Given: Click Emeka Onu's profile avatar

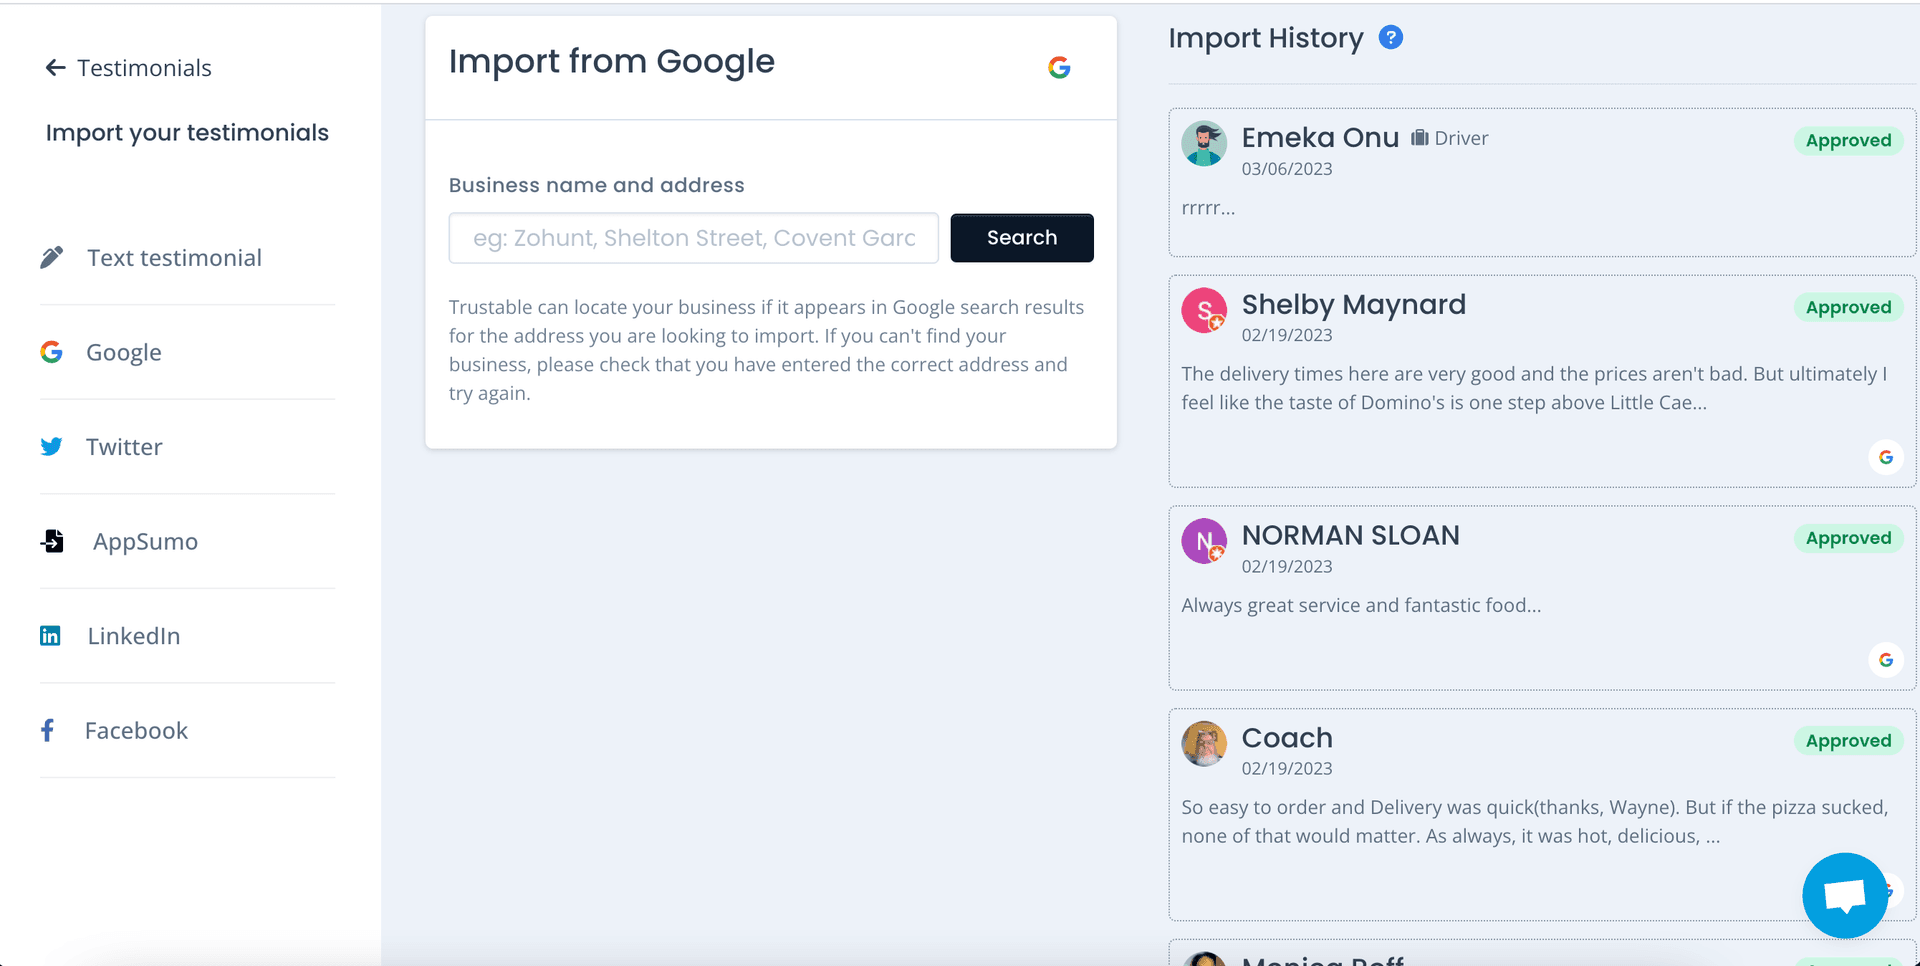Looking at the screenshot, I should click(x=1204, y=144).
